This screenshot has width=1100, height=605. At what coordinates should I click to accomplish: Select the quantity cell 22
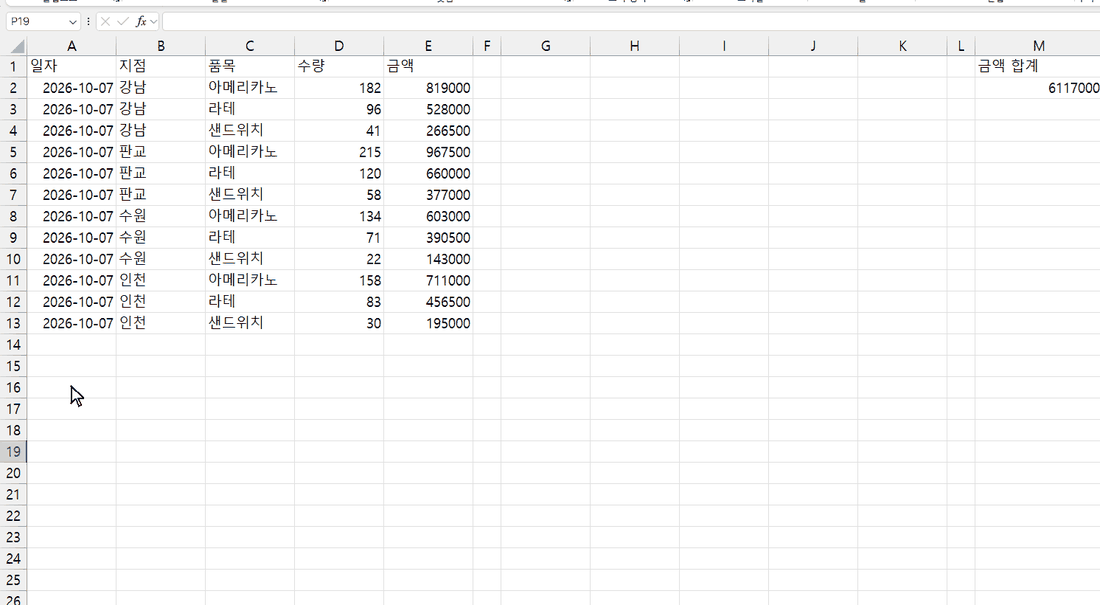pyautogui.click(x=339, y=260)
